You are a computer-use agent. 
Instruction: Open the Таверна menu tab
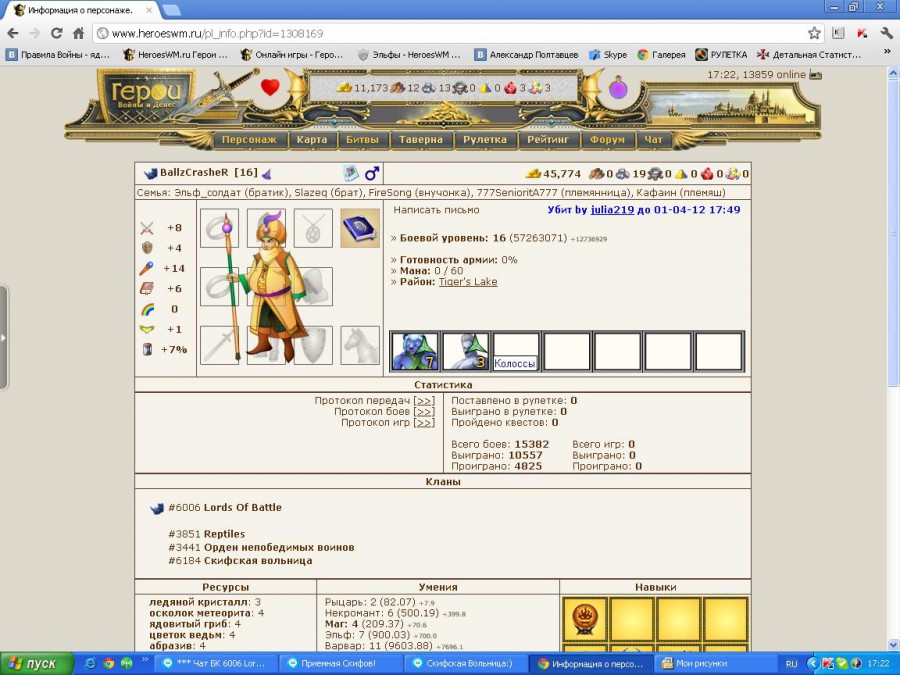421,139
